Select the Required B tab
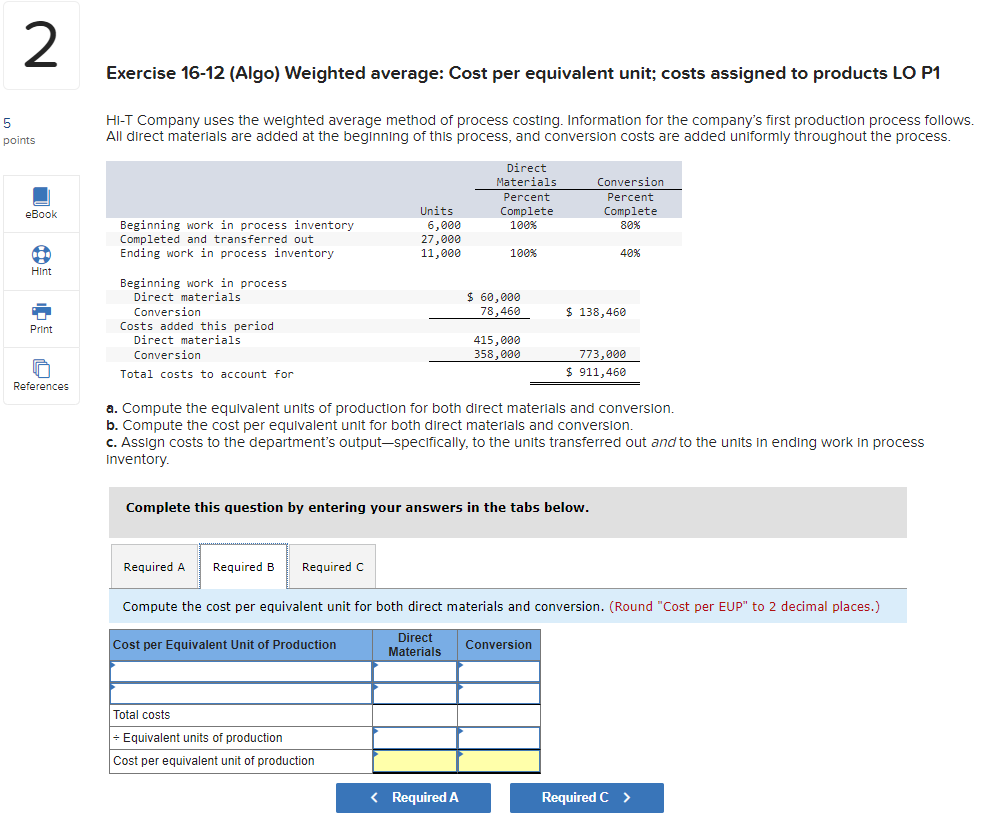This screenshot has height=829, width=984. pyautogui.click(x=243, y=566)
